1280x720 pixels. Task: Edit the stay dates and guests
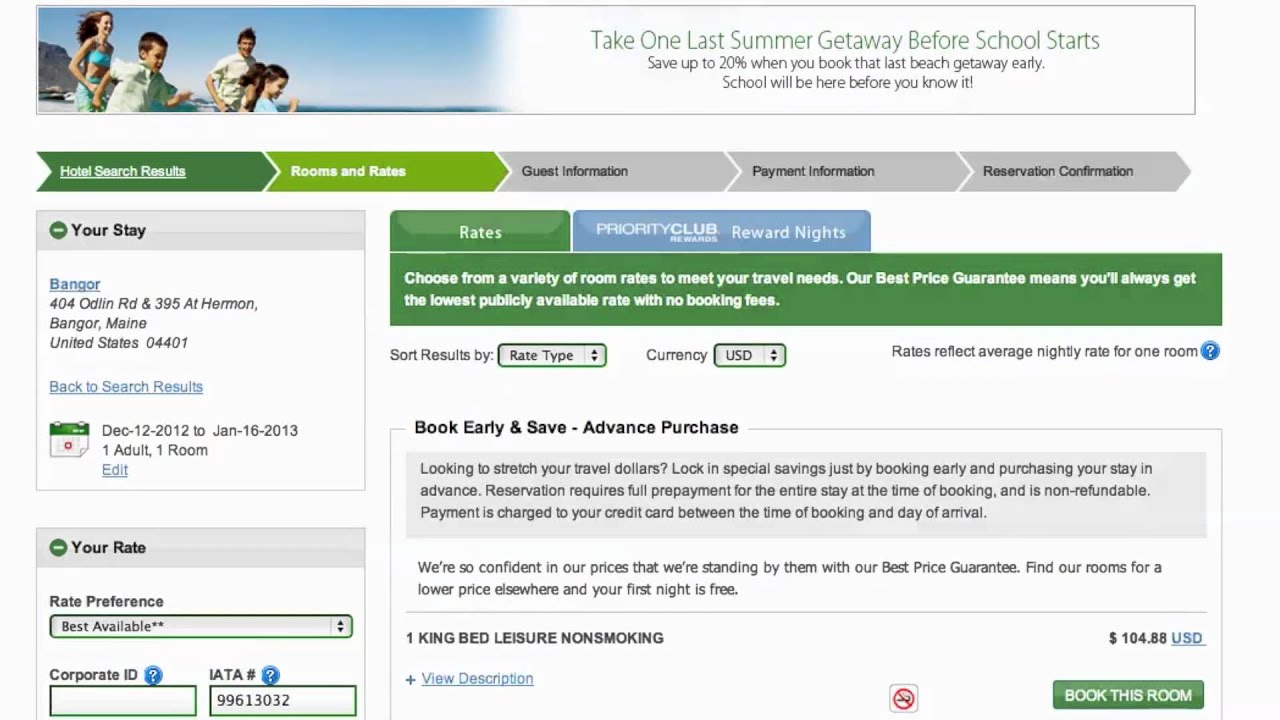point(115,470)
